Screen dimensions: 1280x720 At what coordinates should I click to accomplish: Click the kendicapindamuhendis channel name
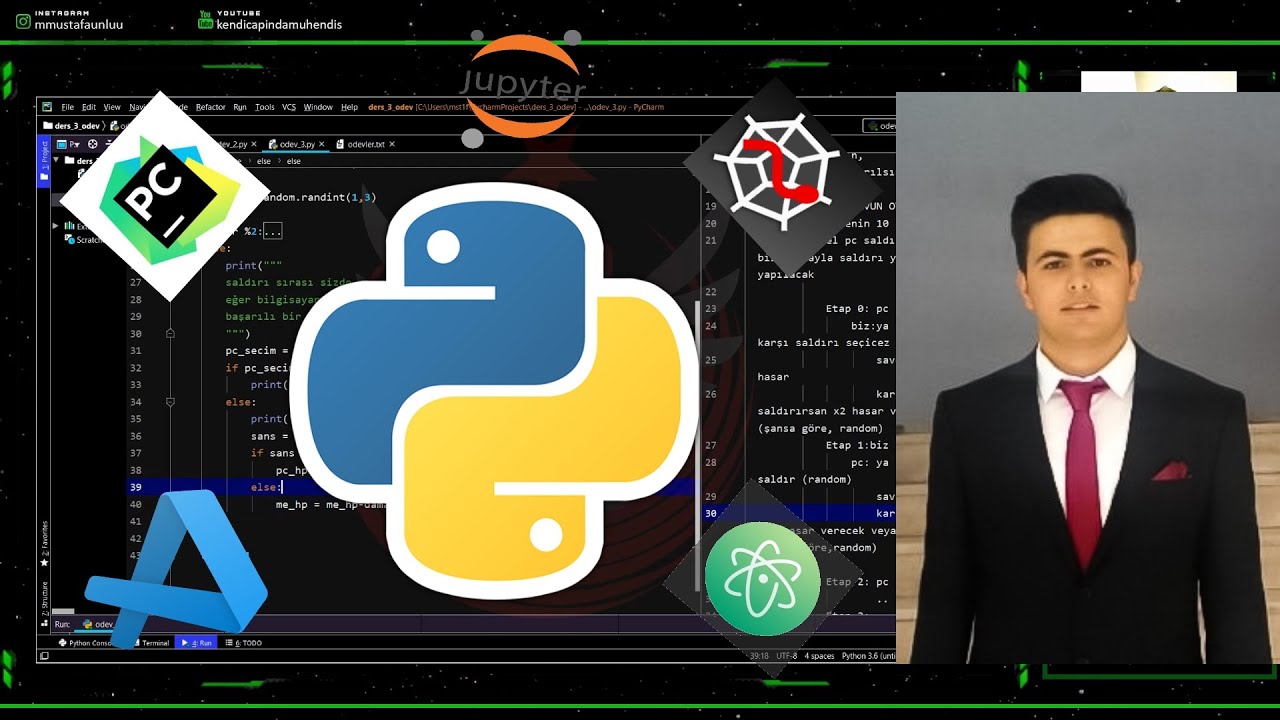click(x=279, y=25)
